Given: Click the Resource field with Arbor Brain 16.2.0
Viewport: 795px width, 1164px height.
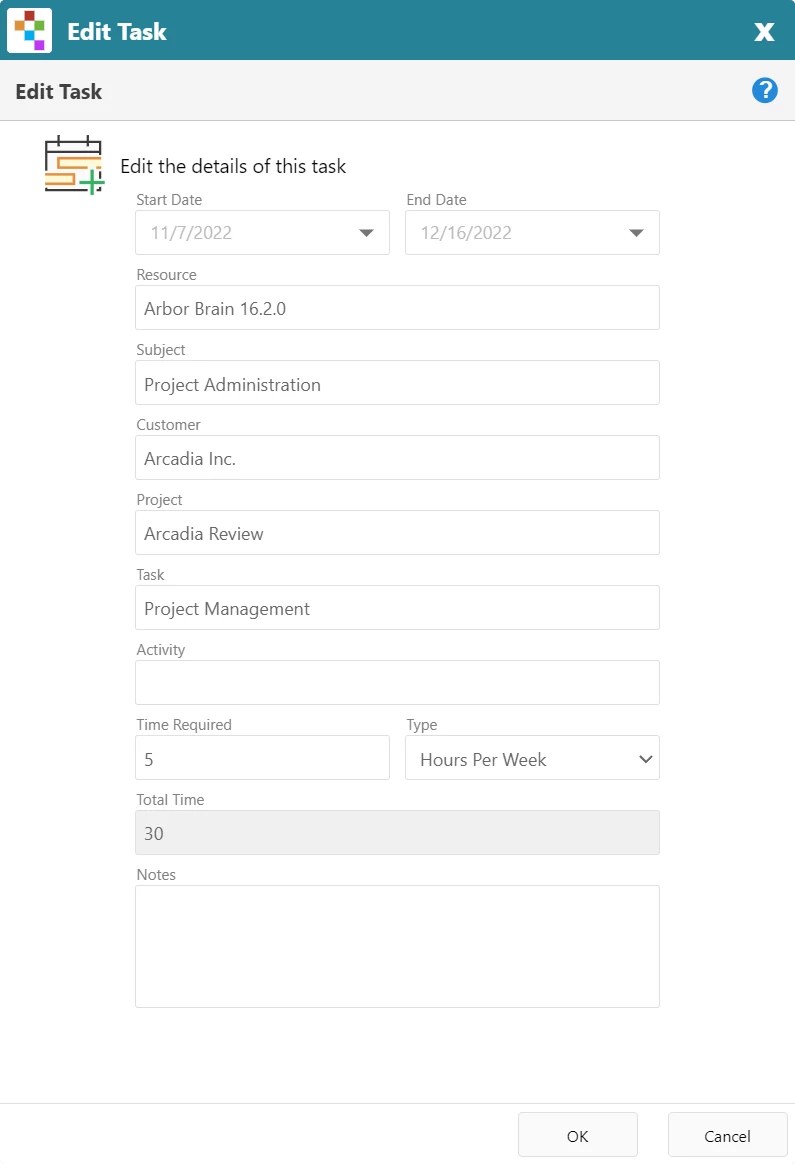Looking at the screenshot, I should click(397, 308).
